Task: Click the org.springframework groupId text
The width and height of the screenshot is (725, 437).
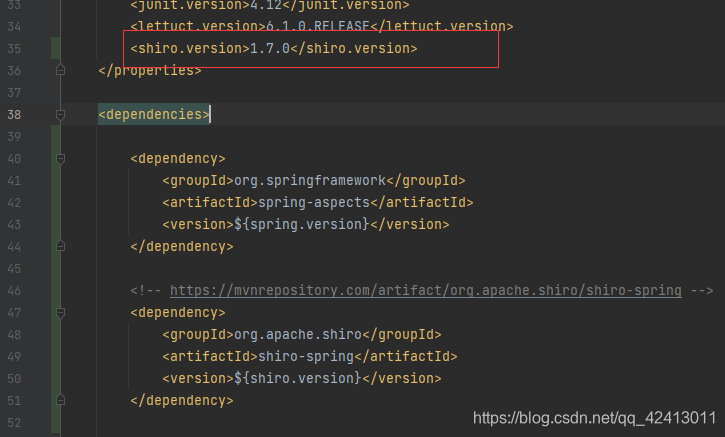Action: tap(310, 180)
